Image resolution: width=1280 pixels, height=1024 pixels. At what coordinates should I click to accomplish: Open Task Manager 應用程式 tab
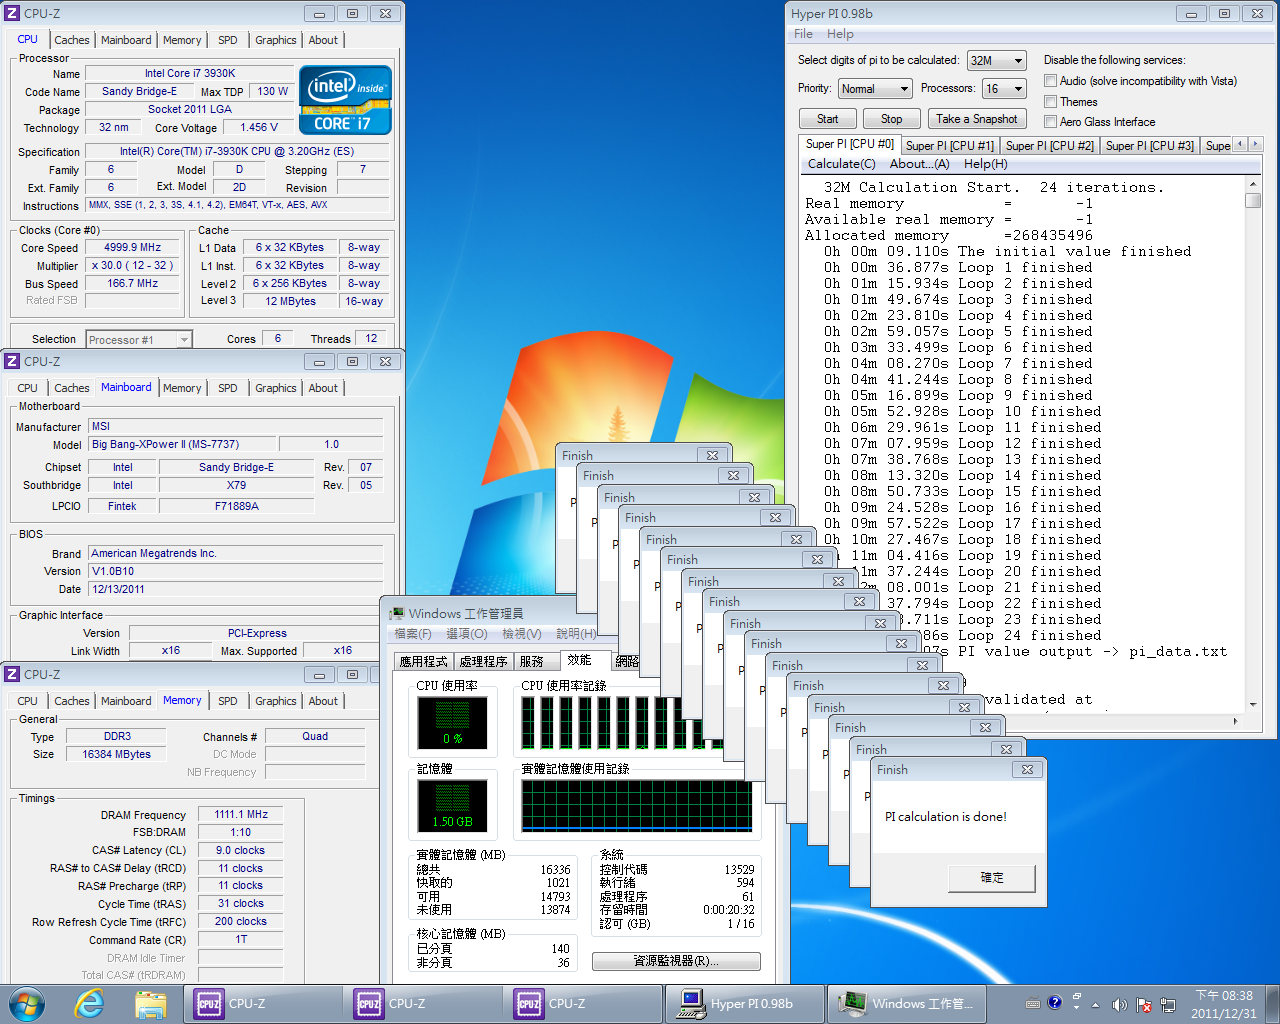(x=424, y=661)
